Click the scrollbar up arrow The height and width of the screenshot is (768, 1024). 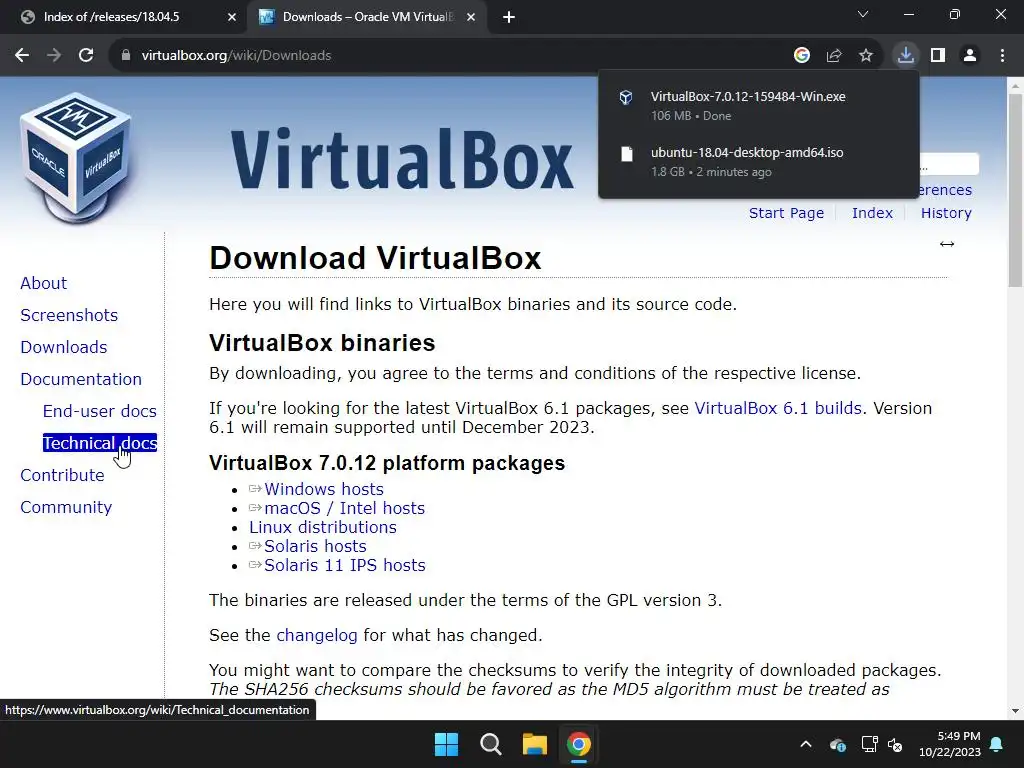click(1015, 85)
